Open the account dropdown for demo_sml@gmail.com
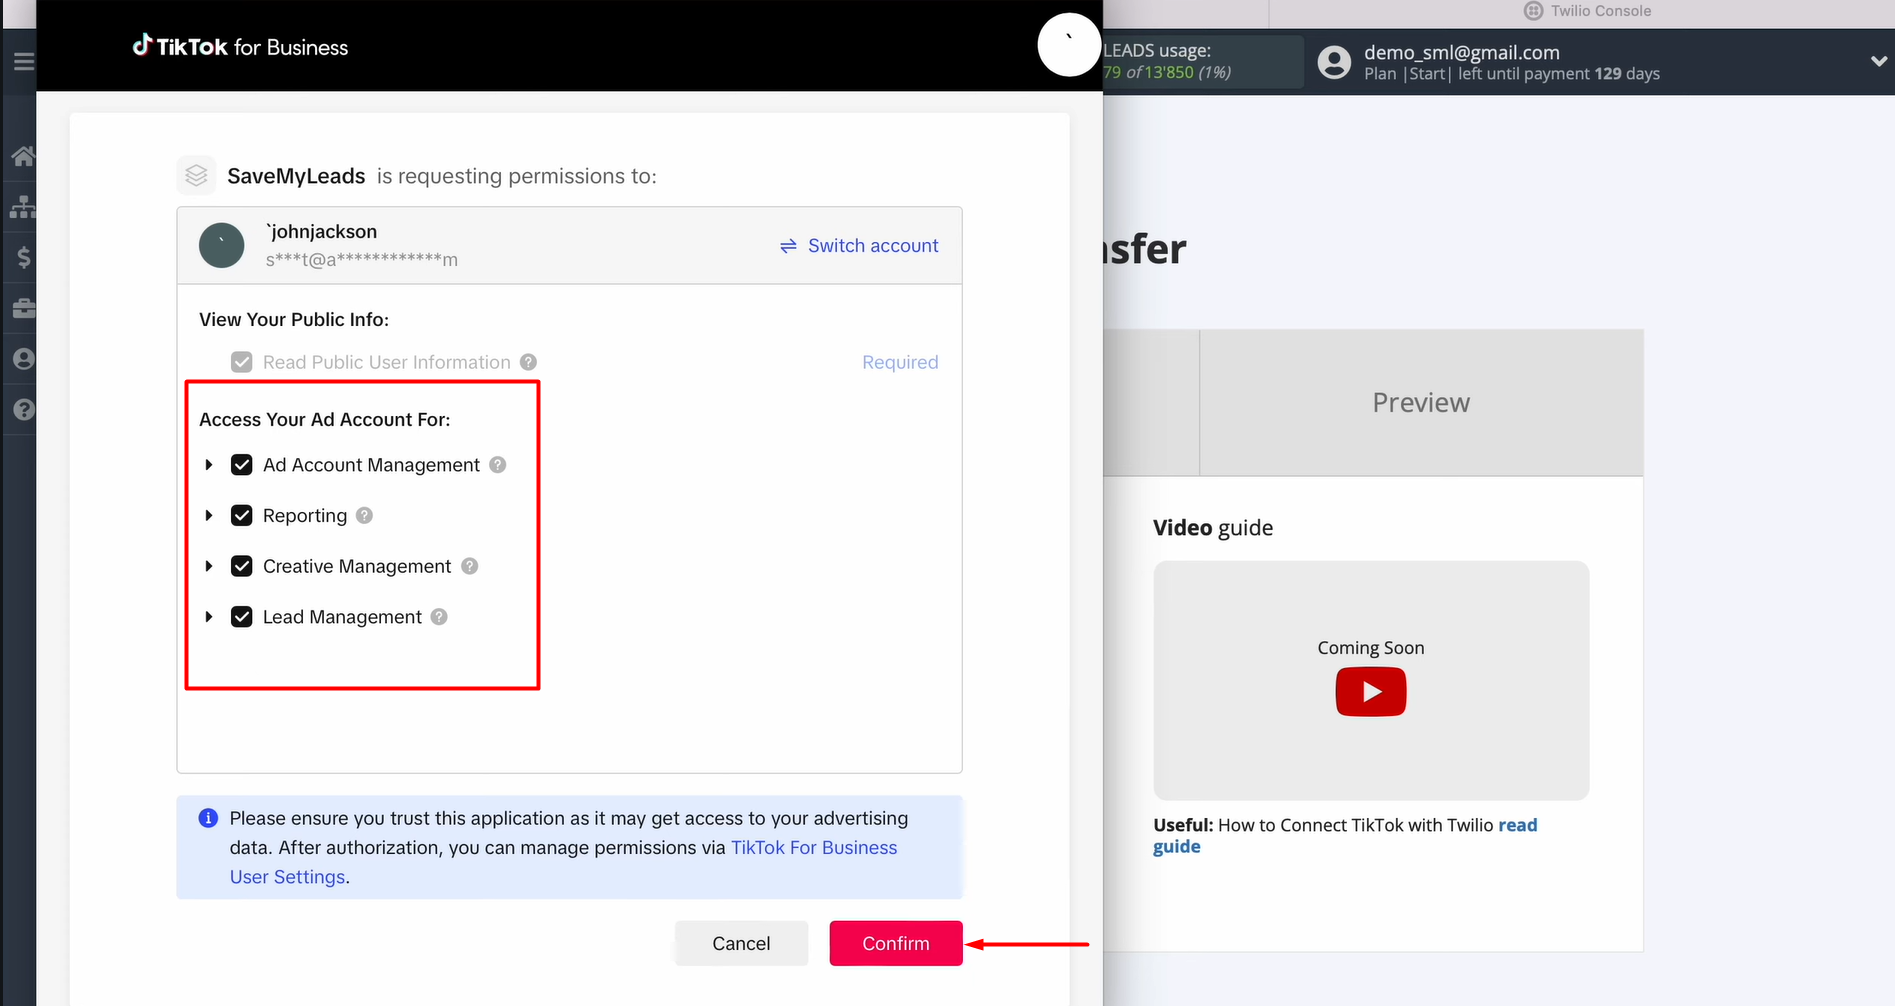The width and height of the screenshot is (1895, 1006). 1877,61
